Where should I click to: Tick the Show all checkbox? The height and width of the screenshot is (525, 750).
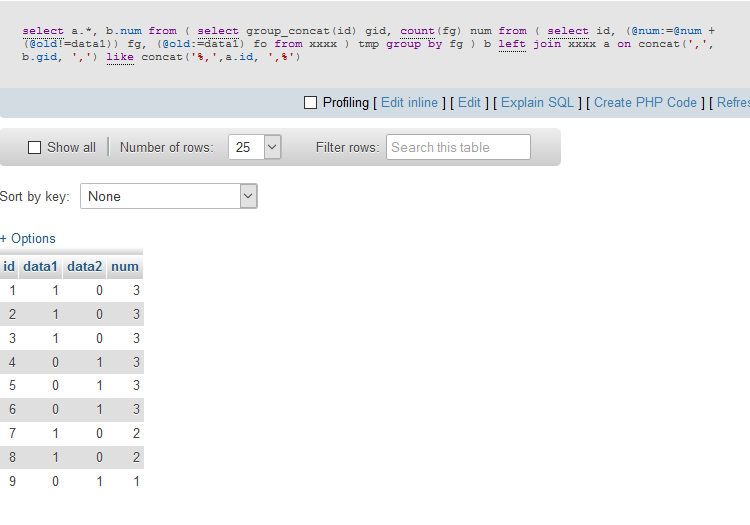(35, 148)
